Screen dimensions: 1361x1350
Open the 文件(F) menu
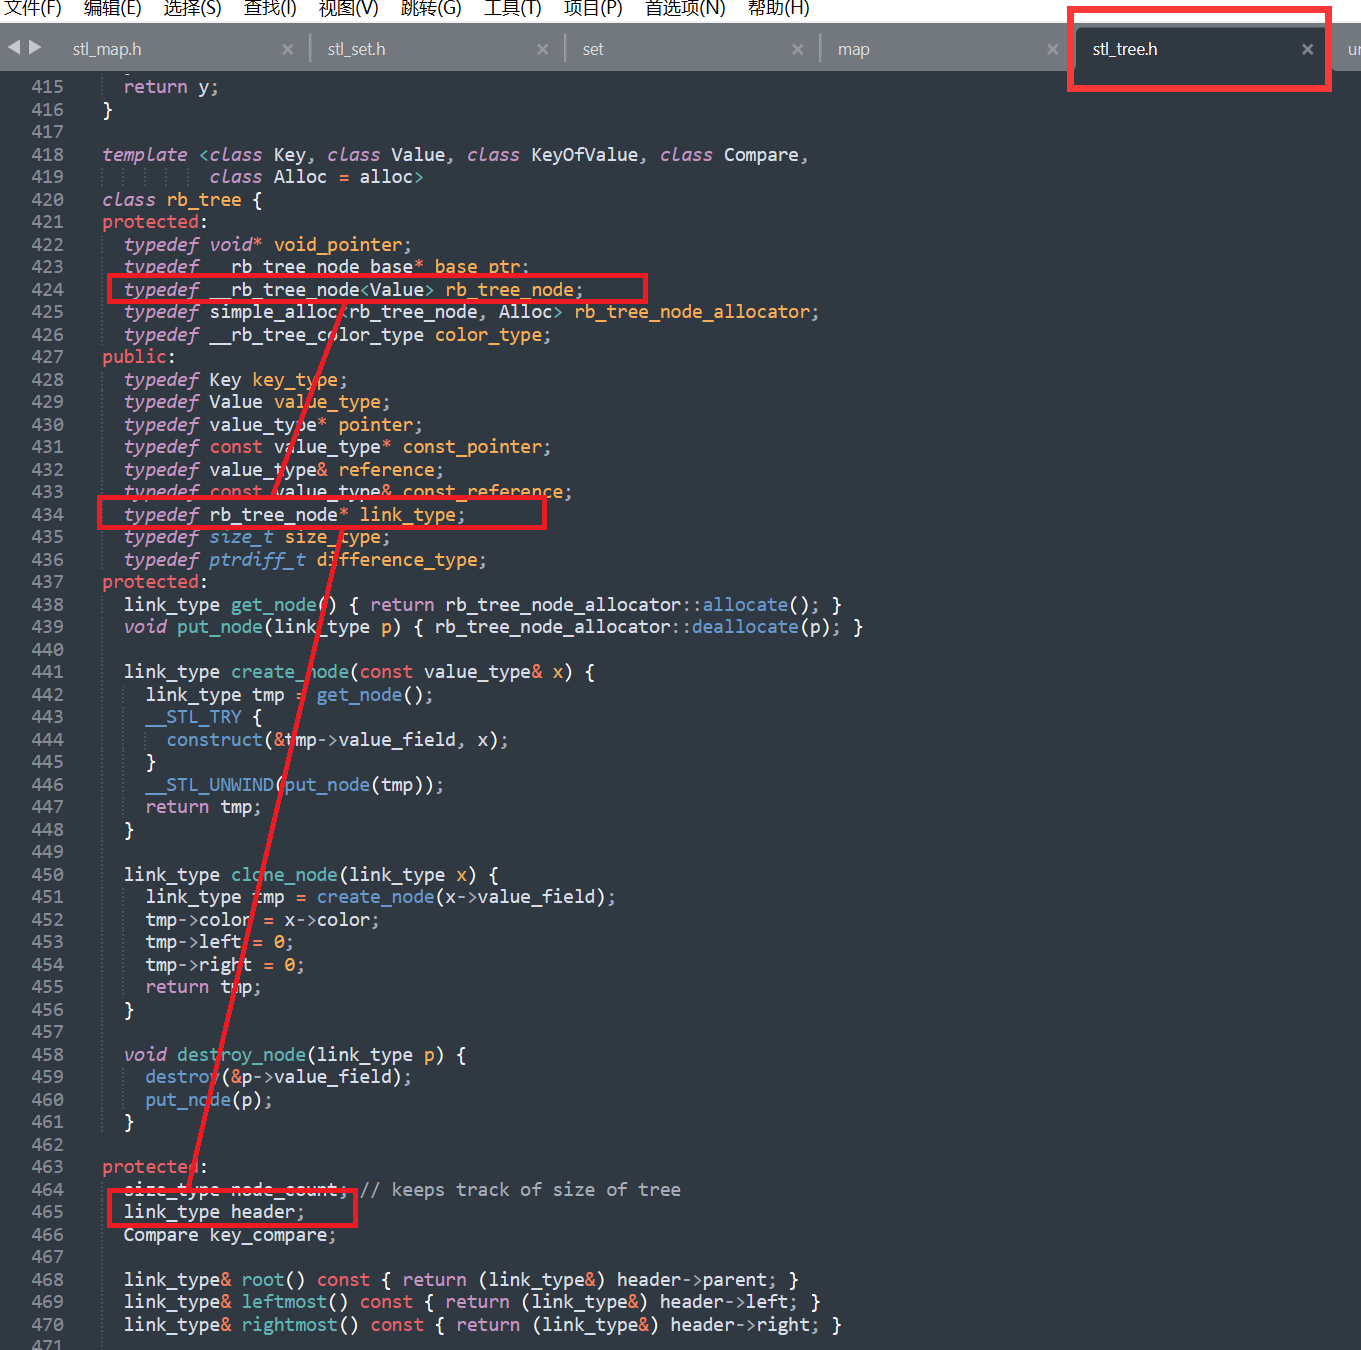[x=32, y=8]
